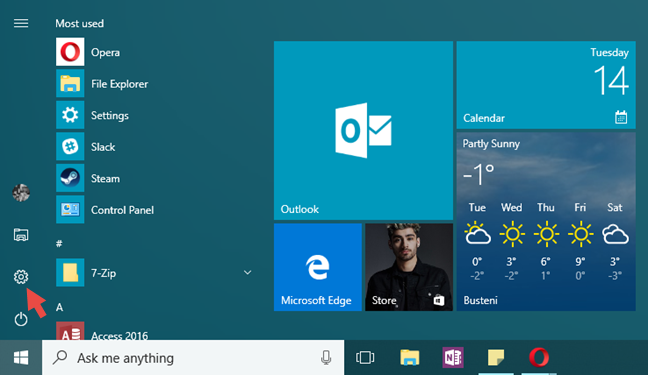Viewport: 648px width, 375px height.
Task: Open Settings app in Most used list
Action: [x=154, y=115]
